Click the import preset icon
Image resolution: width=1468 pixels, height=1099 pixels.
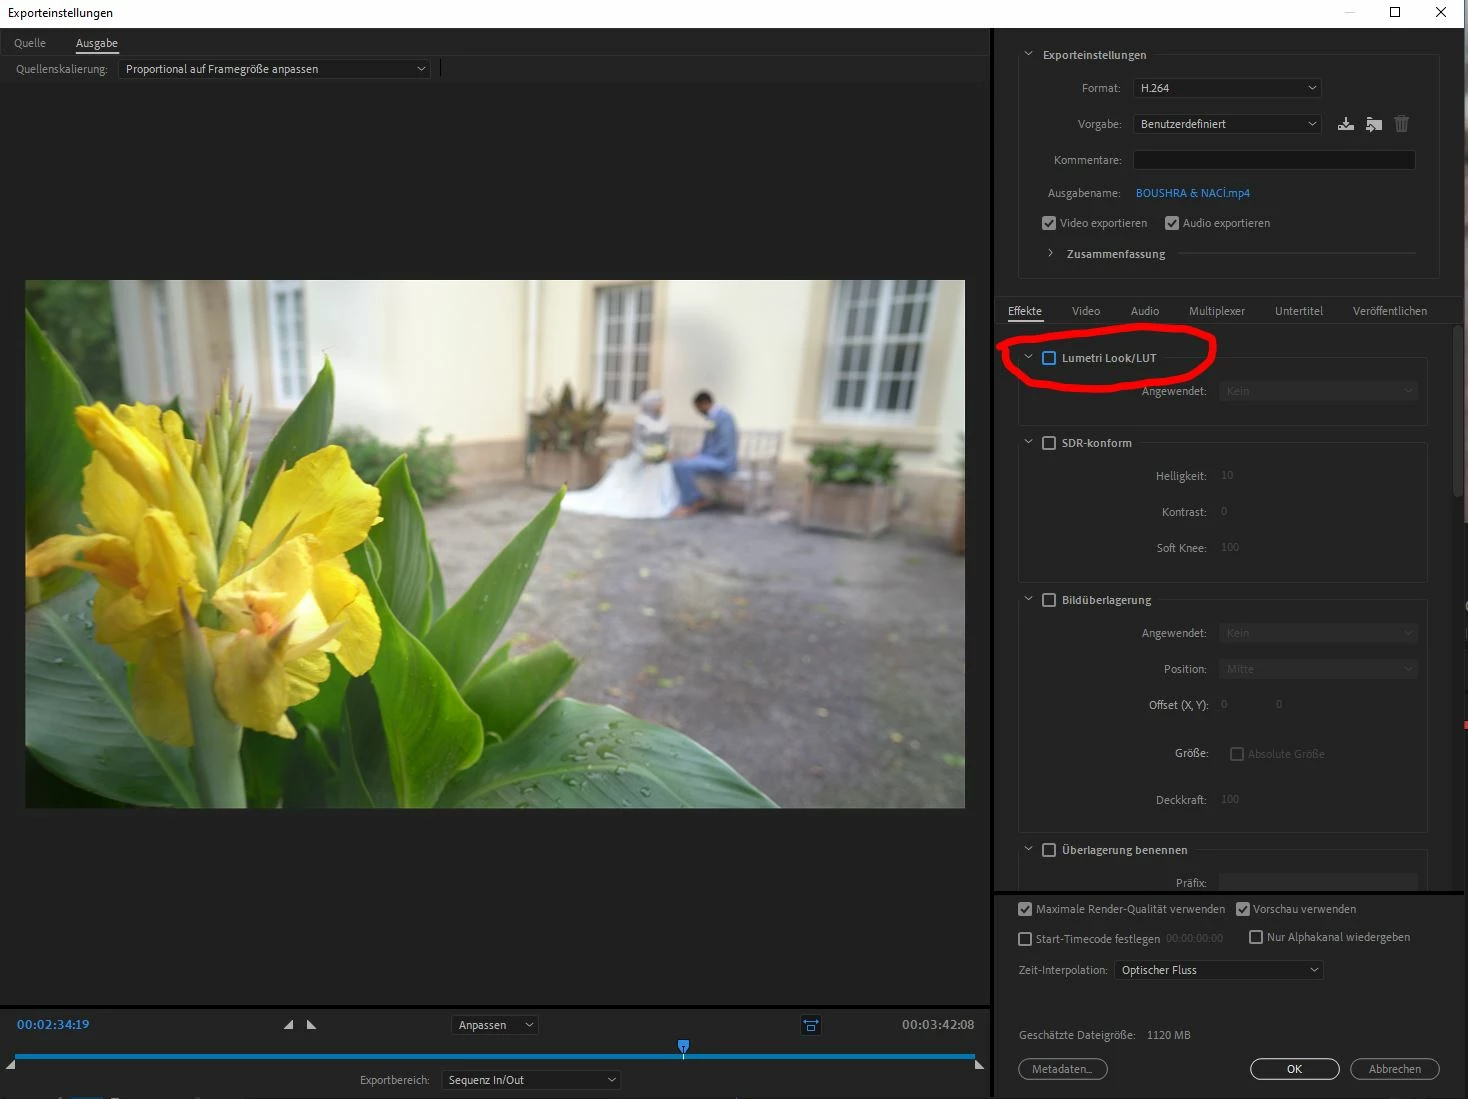coord(1374,124)
